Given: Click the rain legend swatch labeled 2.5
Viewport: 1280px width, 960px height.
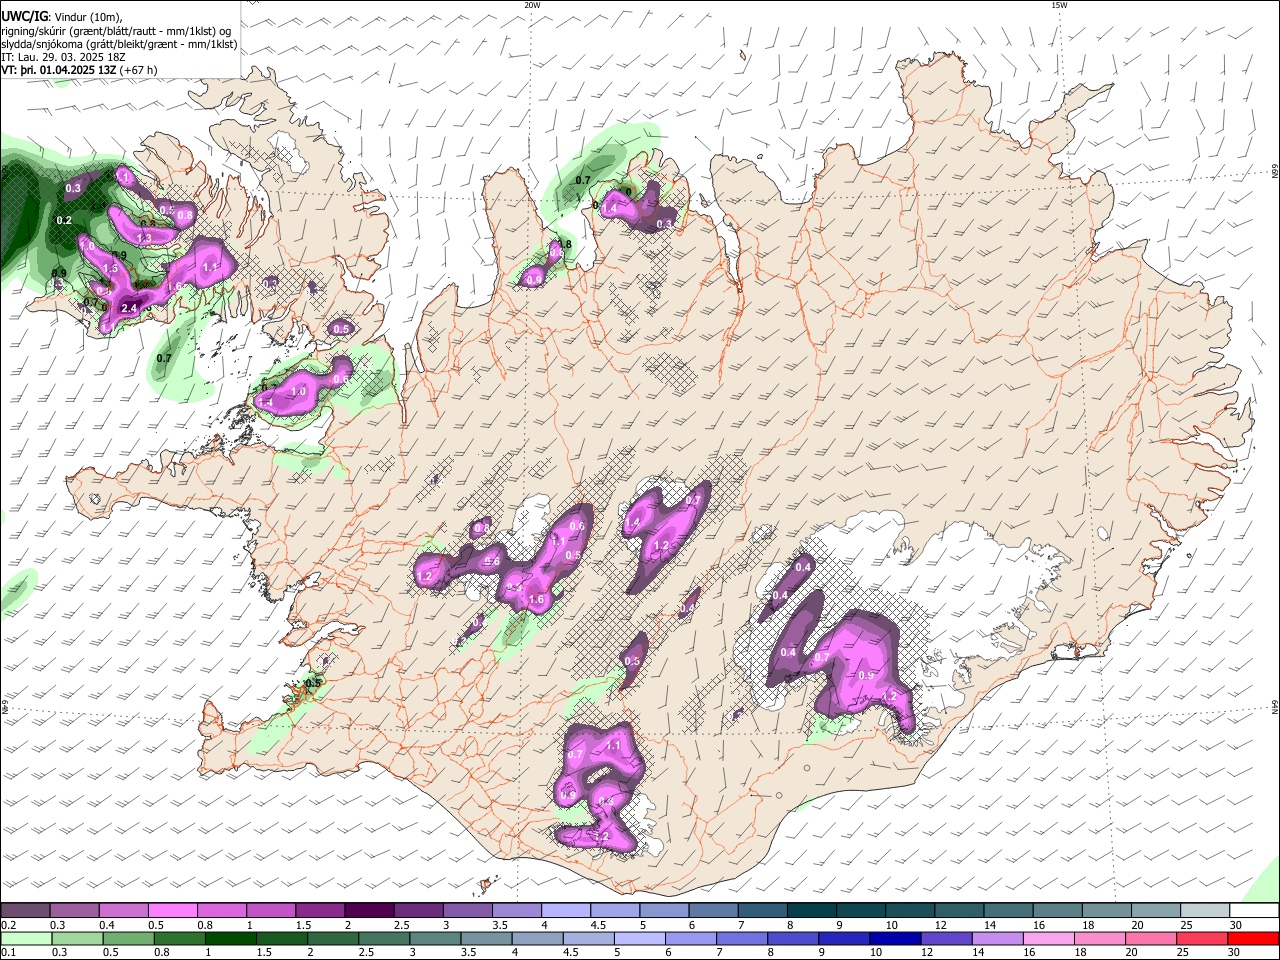Looking at the screenshot, I should [x=382, y=939].
